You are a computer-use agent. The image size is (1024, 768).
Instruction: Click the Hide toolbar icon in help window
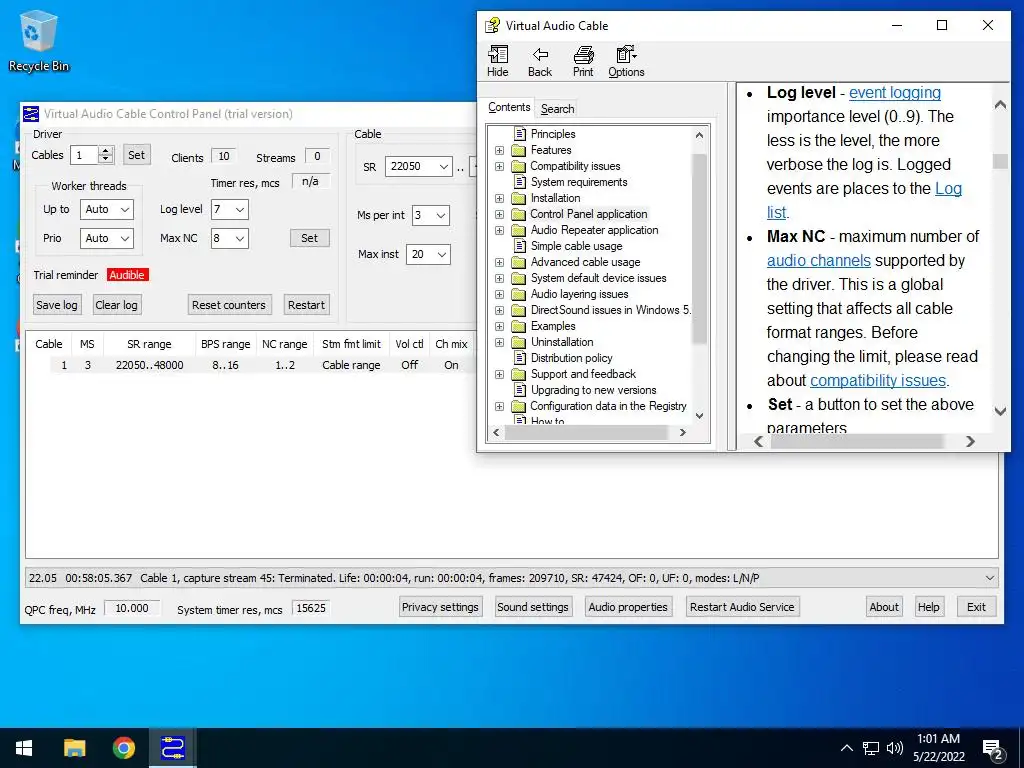(x=498, y=61)
